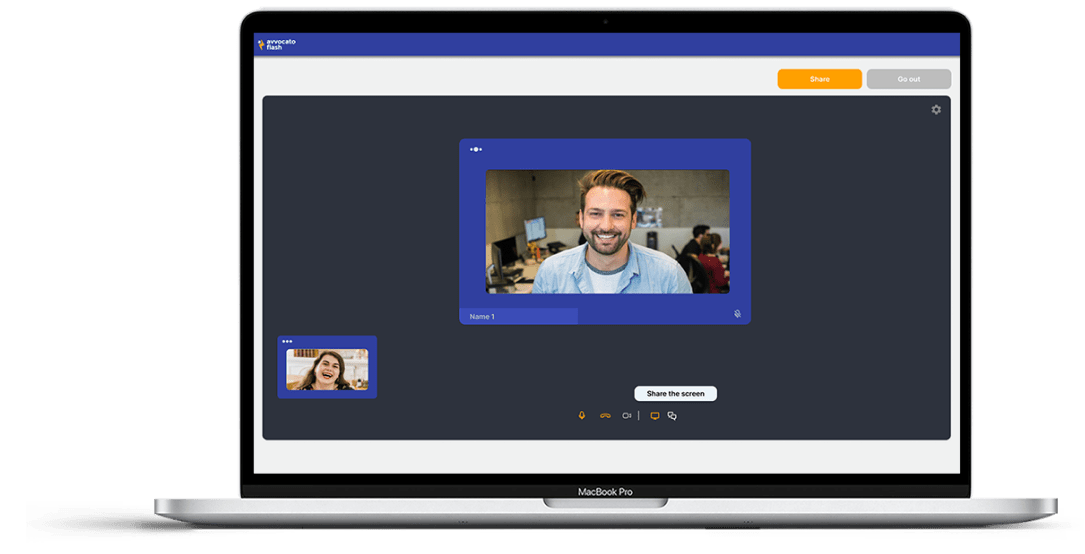
Task: Hang up the call with phone icon
Action: coord(605,416)
